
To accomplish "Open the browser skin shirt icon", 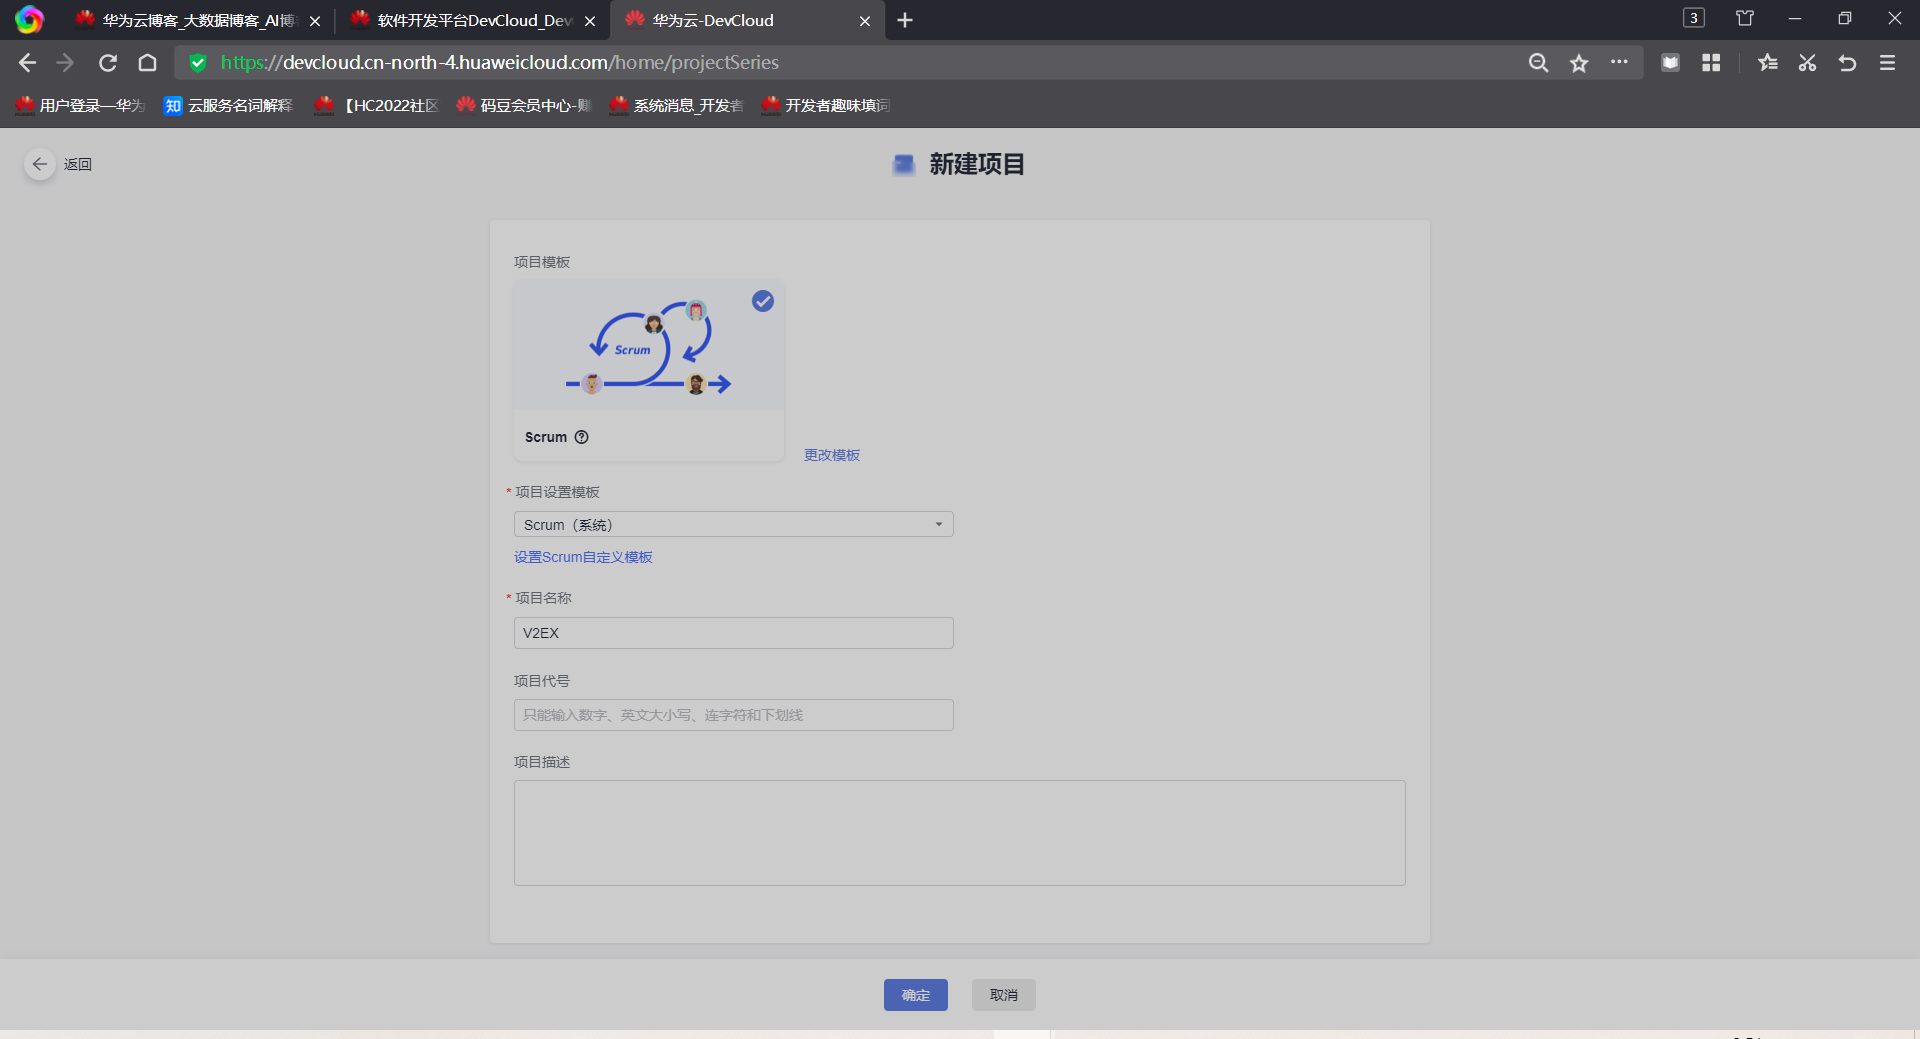I will (1745, 18).
